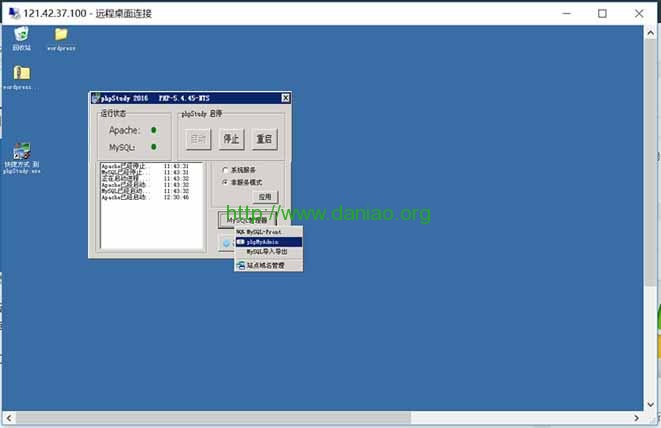Viewport: 661px width, 428px height.
Task: Choose MySQL导入导出 from the popup menu
Action: pyautogui.click(x=268, y=252)
